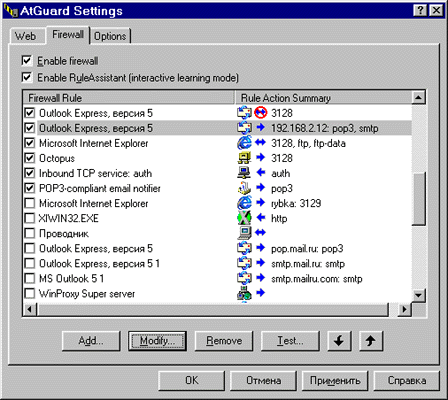This screenshot has height=400, width=448.
Task: Click Internet Explorer icon beside rybka: 3129
Action: [244, 203]
